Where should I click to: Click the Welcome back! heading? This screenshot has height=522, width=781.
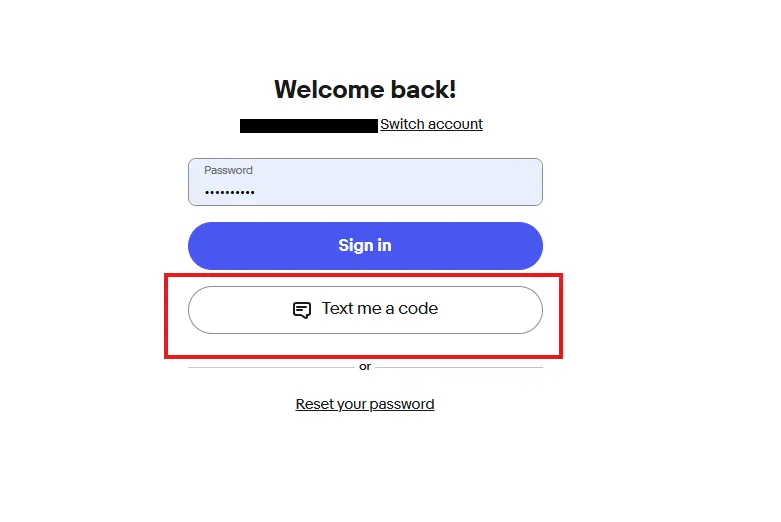coord(365,89)
